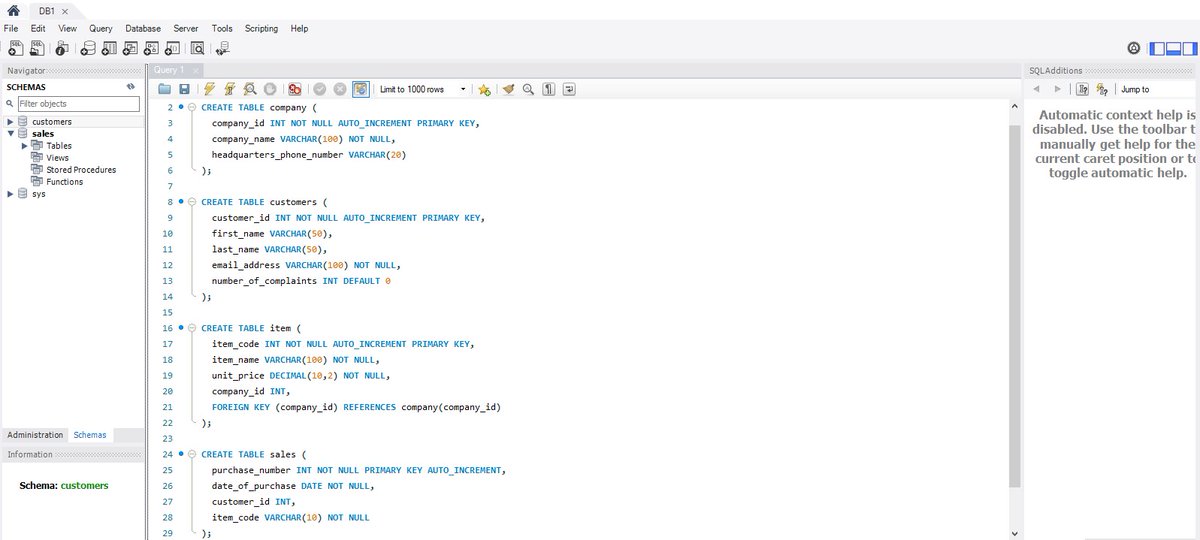Go back in SQLAdditions help history
Image resolution: width=1200 pixels, height=540 pixels.
pos(1038,89)
